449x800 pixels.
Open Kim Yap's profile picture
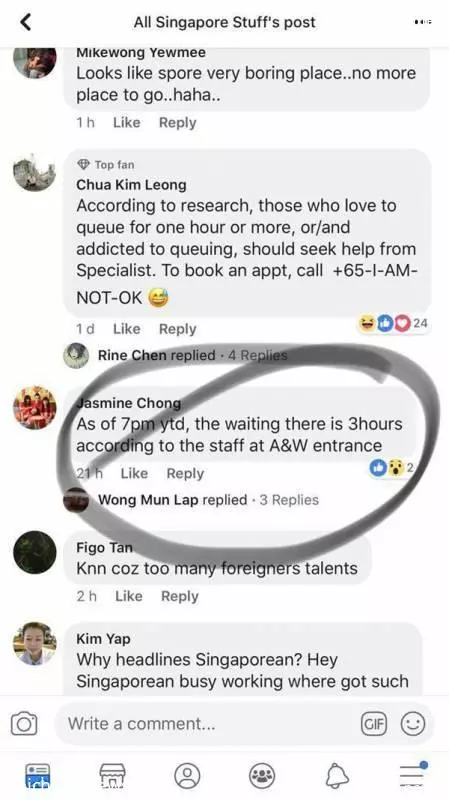[x=35, y=643]
